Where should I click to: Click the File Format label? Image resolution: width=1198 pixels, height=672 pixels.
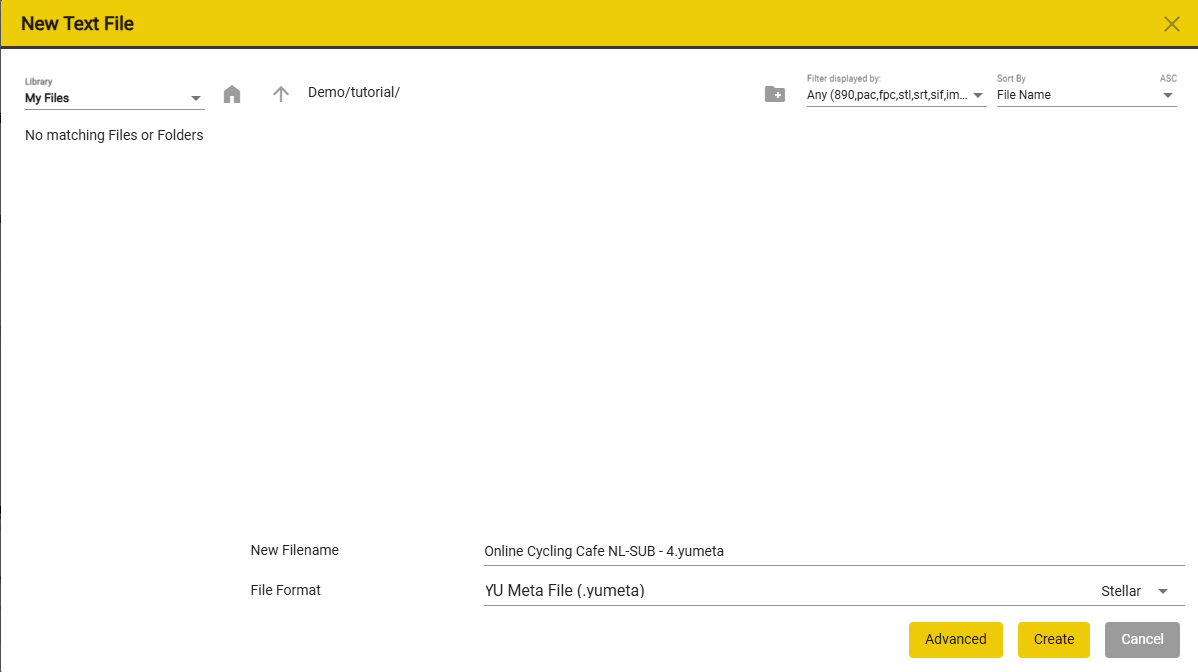285,590
